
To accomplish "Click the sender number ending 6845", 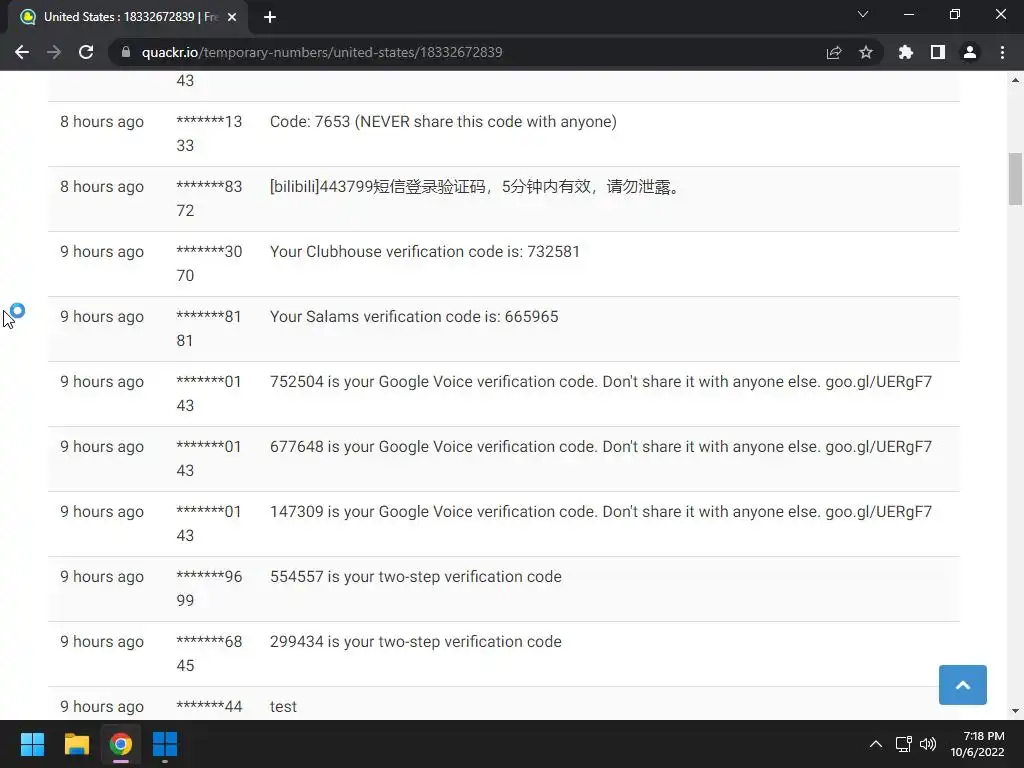I will coord(209,653).
